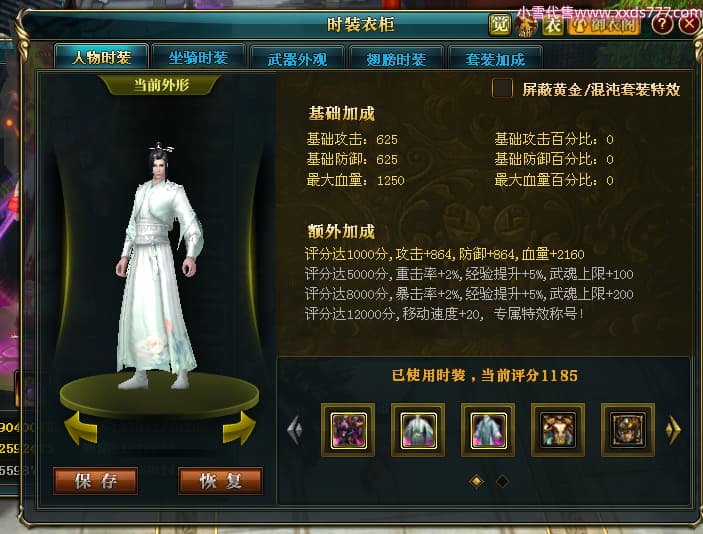Switch to second page indicator dot
This screenshot has width=703, height=534.
pos(503,482)
